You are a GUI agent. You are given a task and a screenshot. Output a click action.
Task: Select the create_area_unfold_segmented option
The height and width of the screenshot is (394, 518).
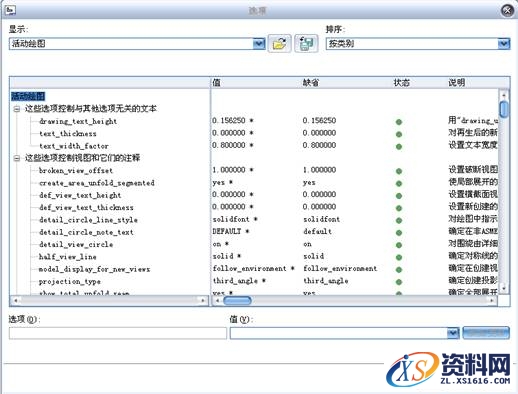pyautogui.click(x=97, y=183)
